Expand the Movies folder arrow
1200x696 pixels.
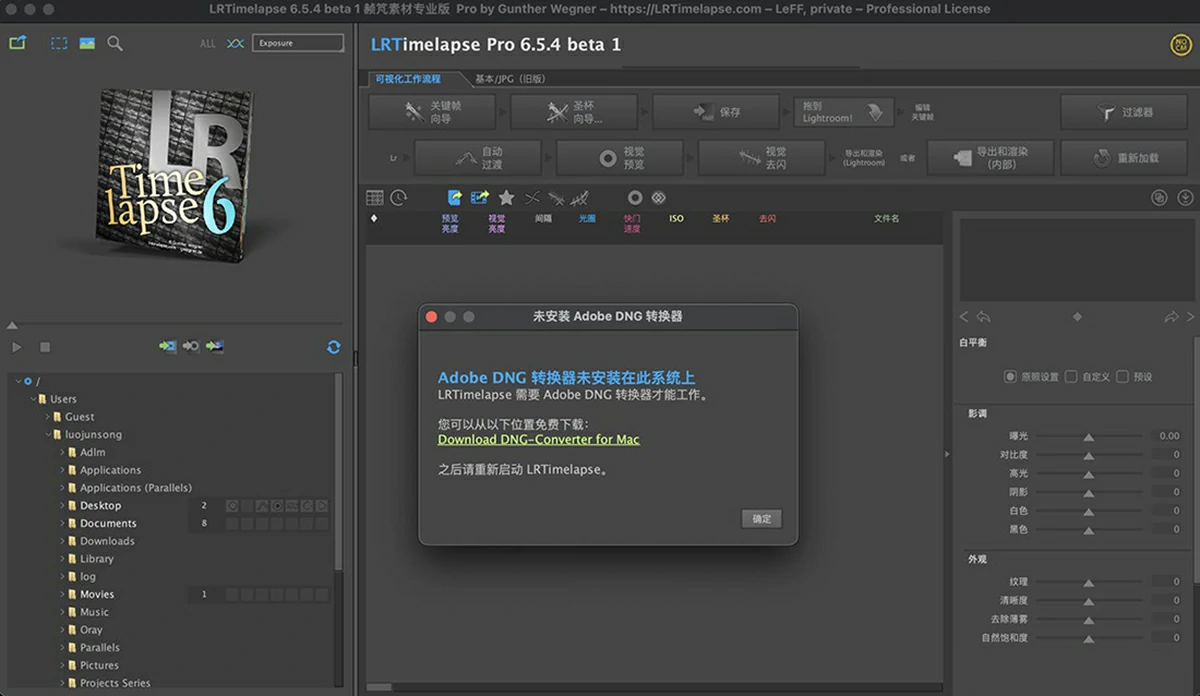62,595
